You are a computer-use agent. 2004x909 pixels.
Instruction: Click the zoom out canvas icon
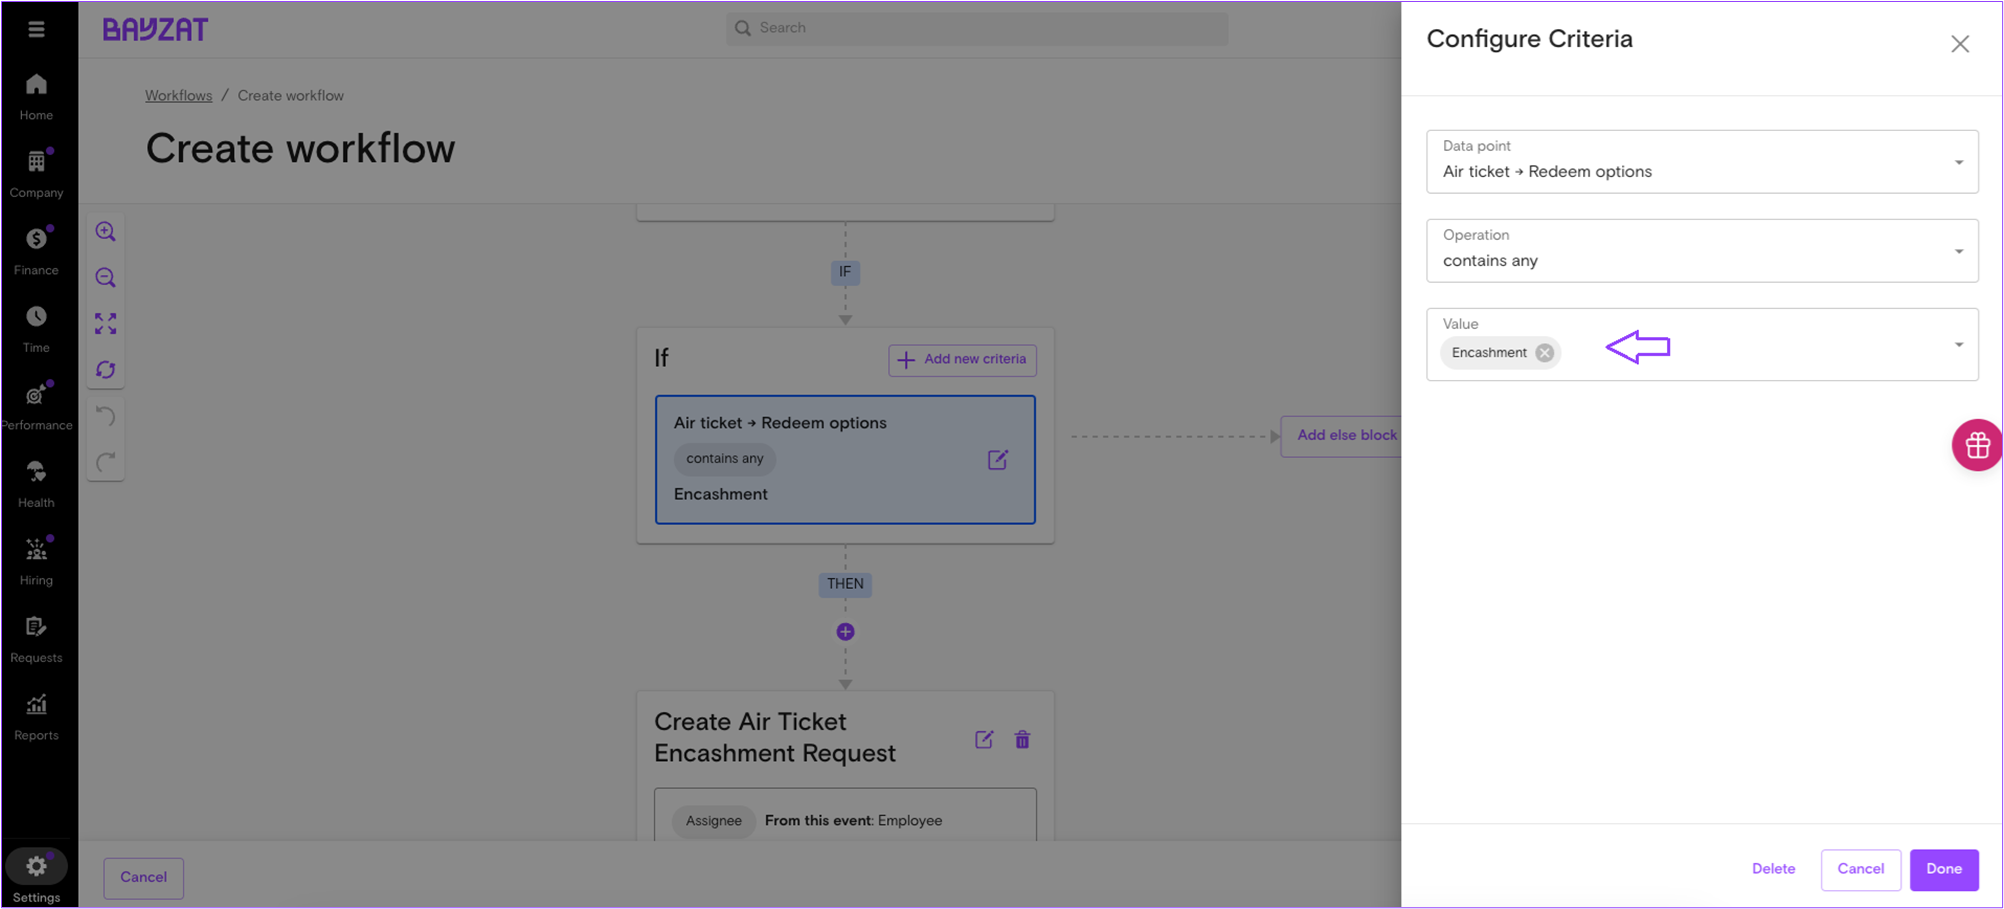[105, 278]
